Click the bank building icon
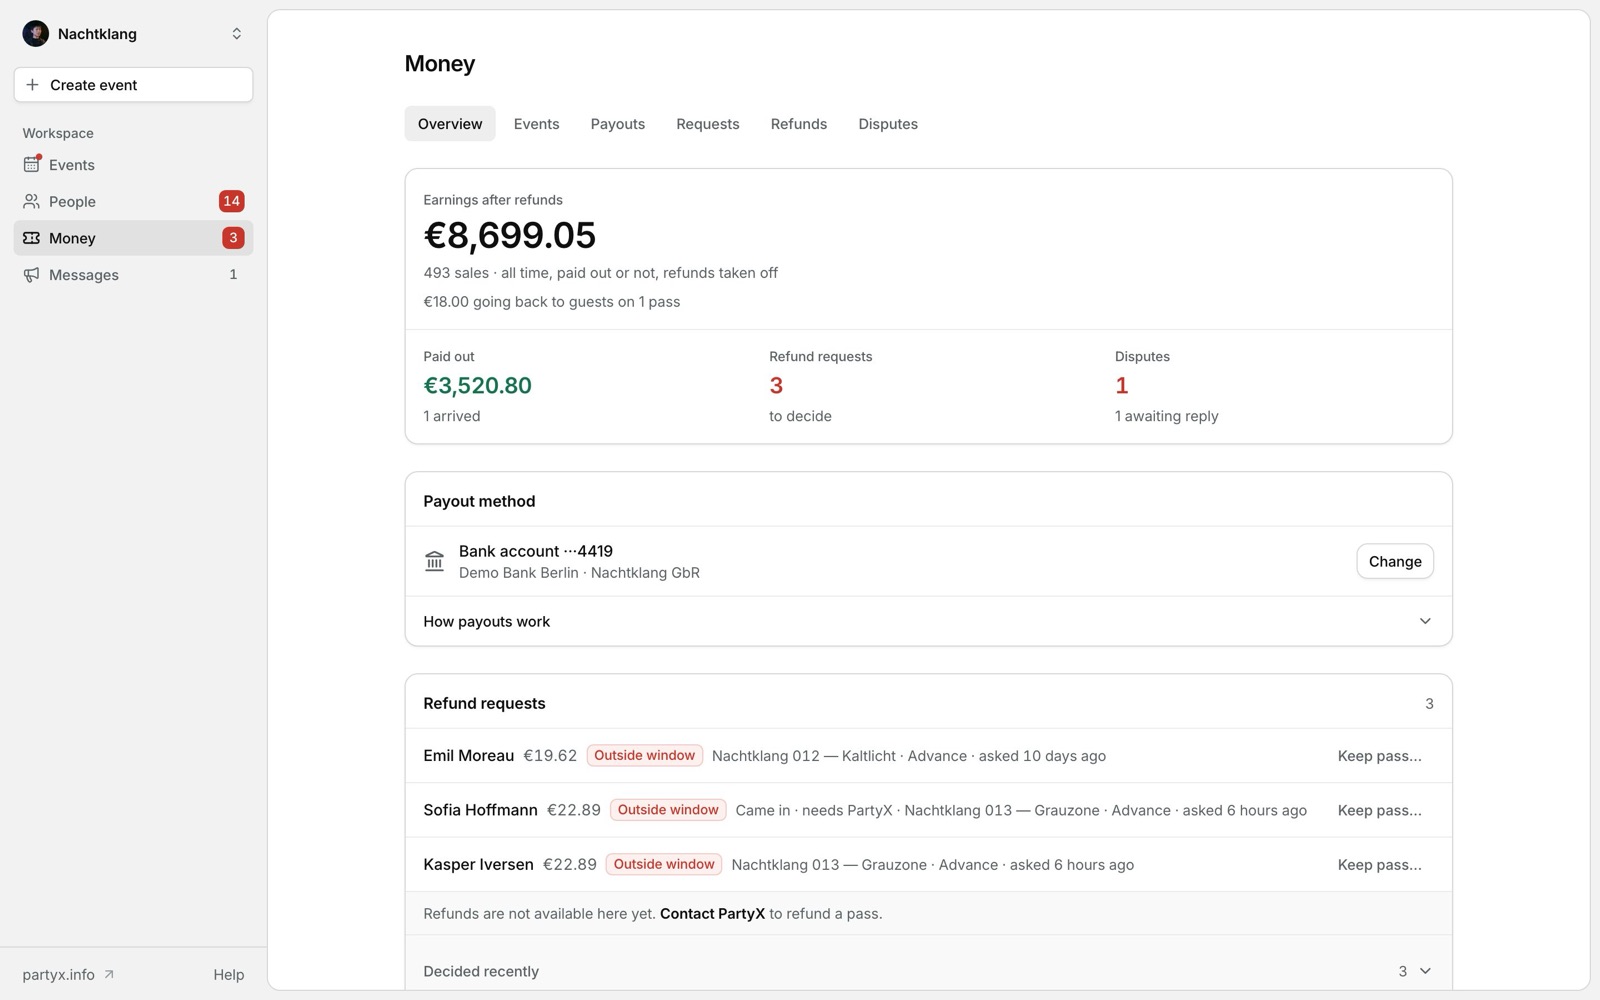Viewport: 1600px width, 1000px height. coord(434,561)
